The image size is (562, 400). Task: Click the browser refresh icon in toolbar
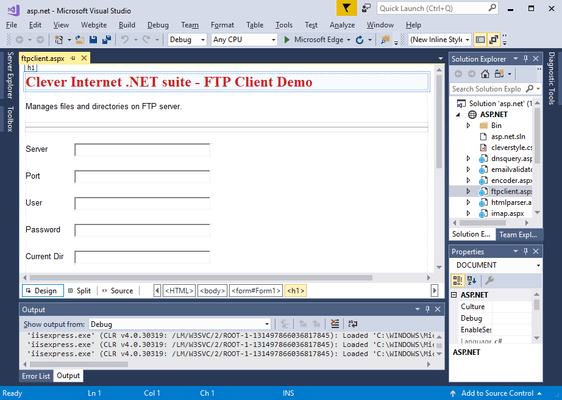click(359, 40)
